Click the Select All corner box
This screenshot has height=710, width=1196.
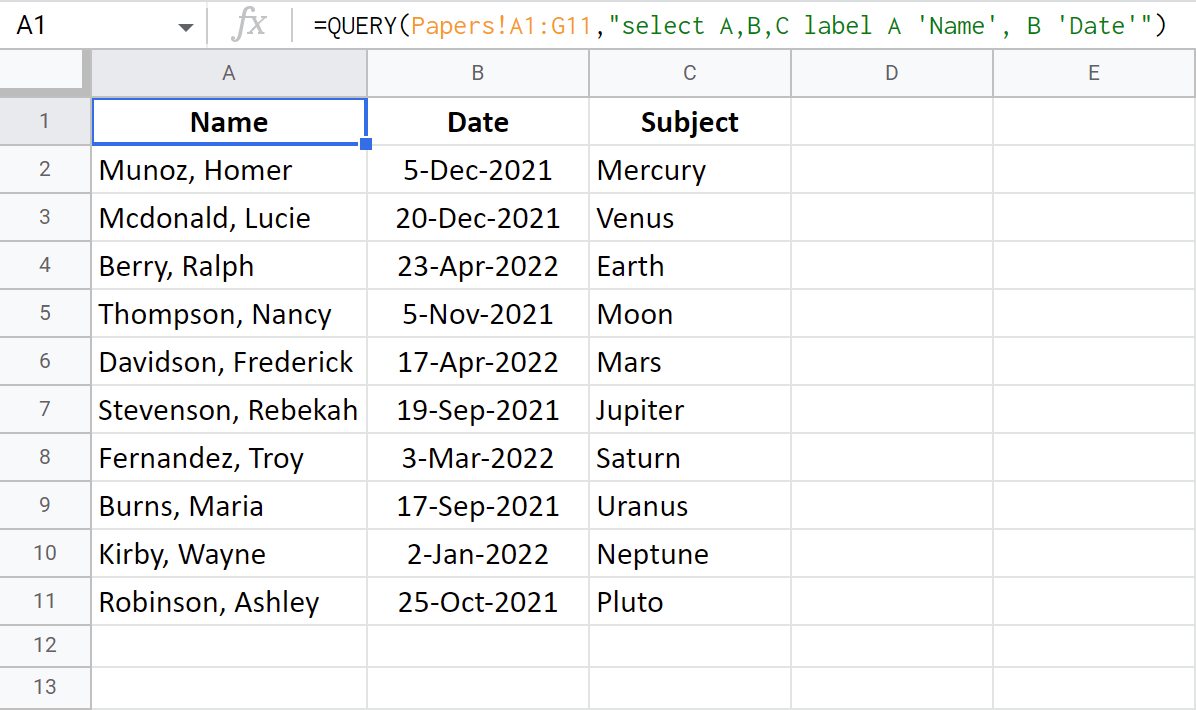coord(42,72)
